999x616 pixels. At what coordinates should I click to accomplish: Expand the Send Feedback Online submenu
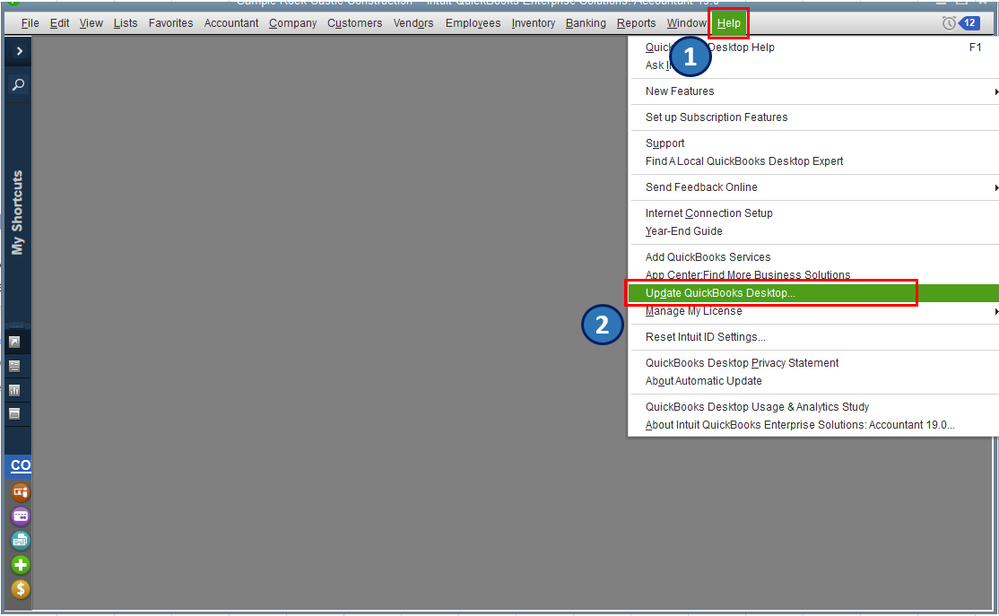click(814, 187)
